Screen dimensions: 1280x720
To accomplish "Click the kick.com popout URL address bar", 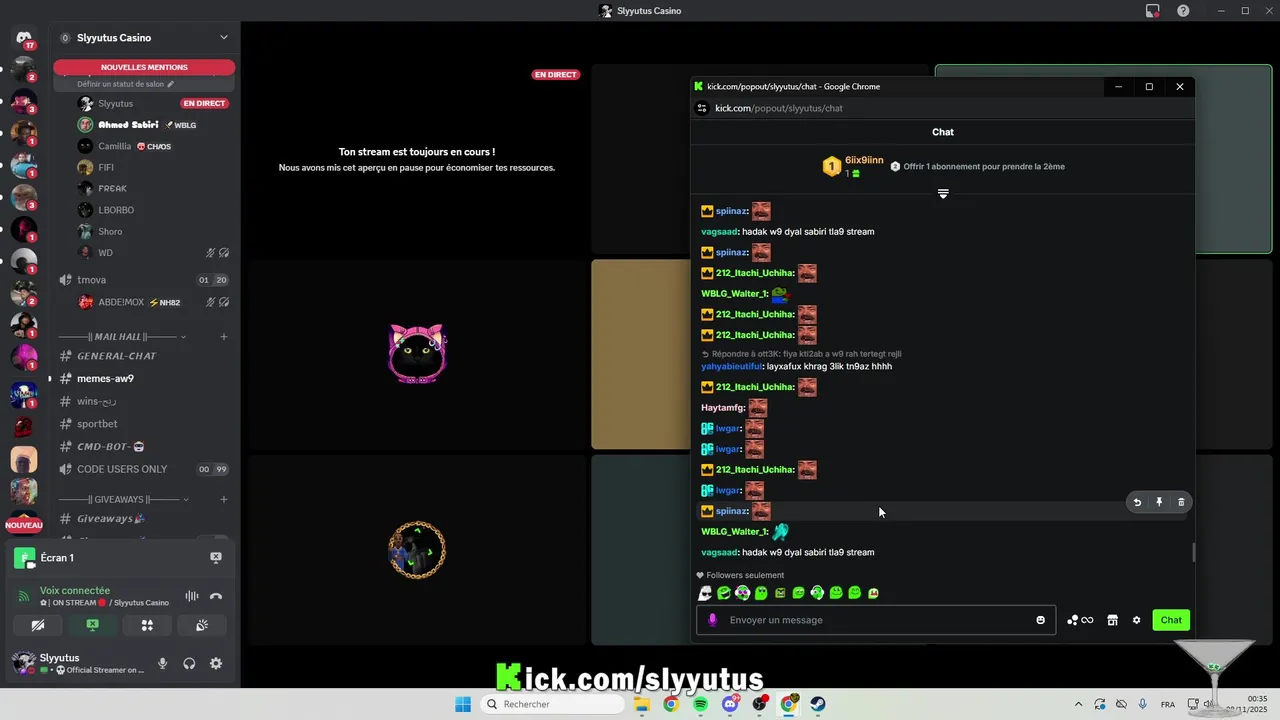I will [x=779, y=108].
